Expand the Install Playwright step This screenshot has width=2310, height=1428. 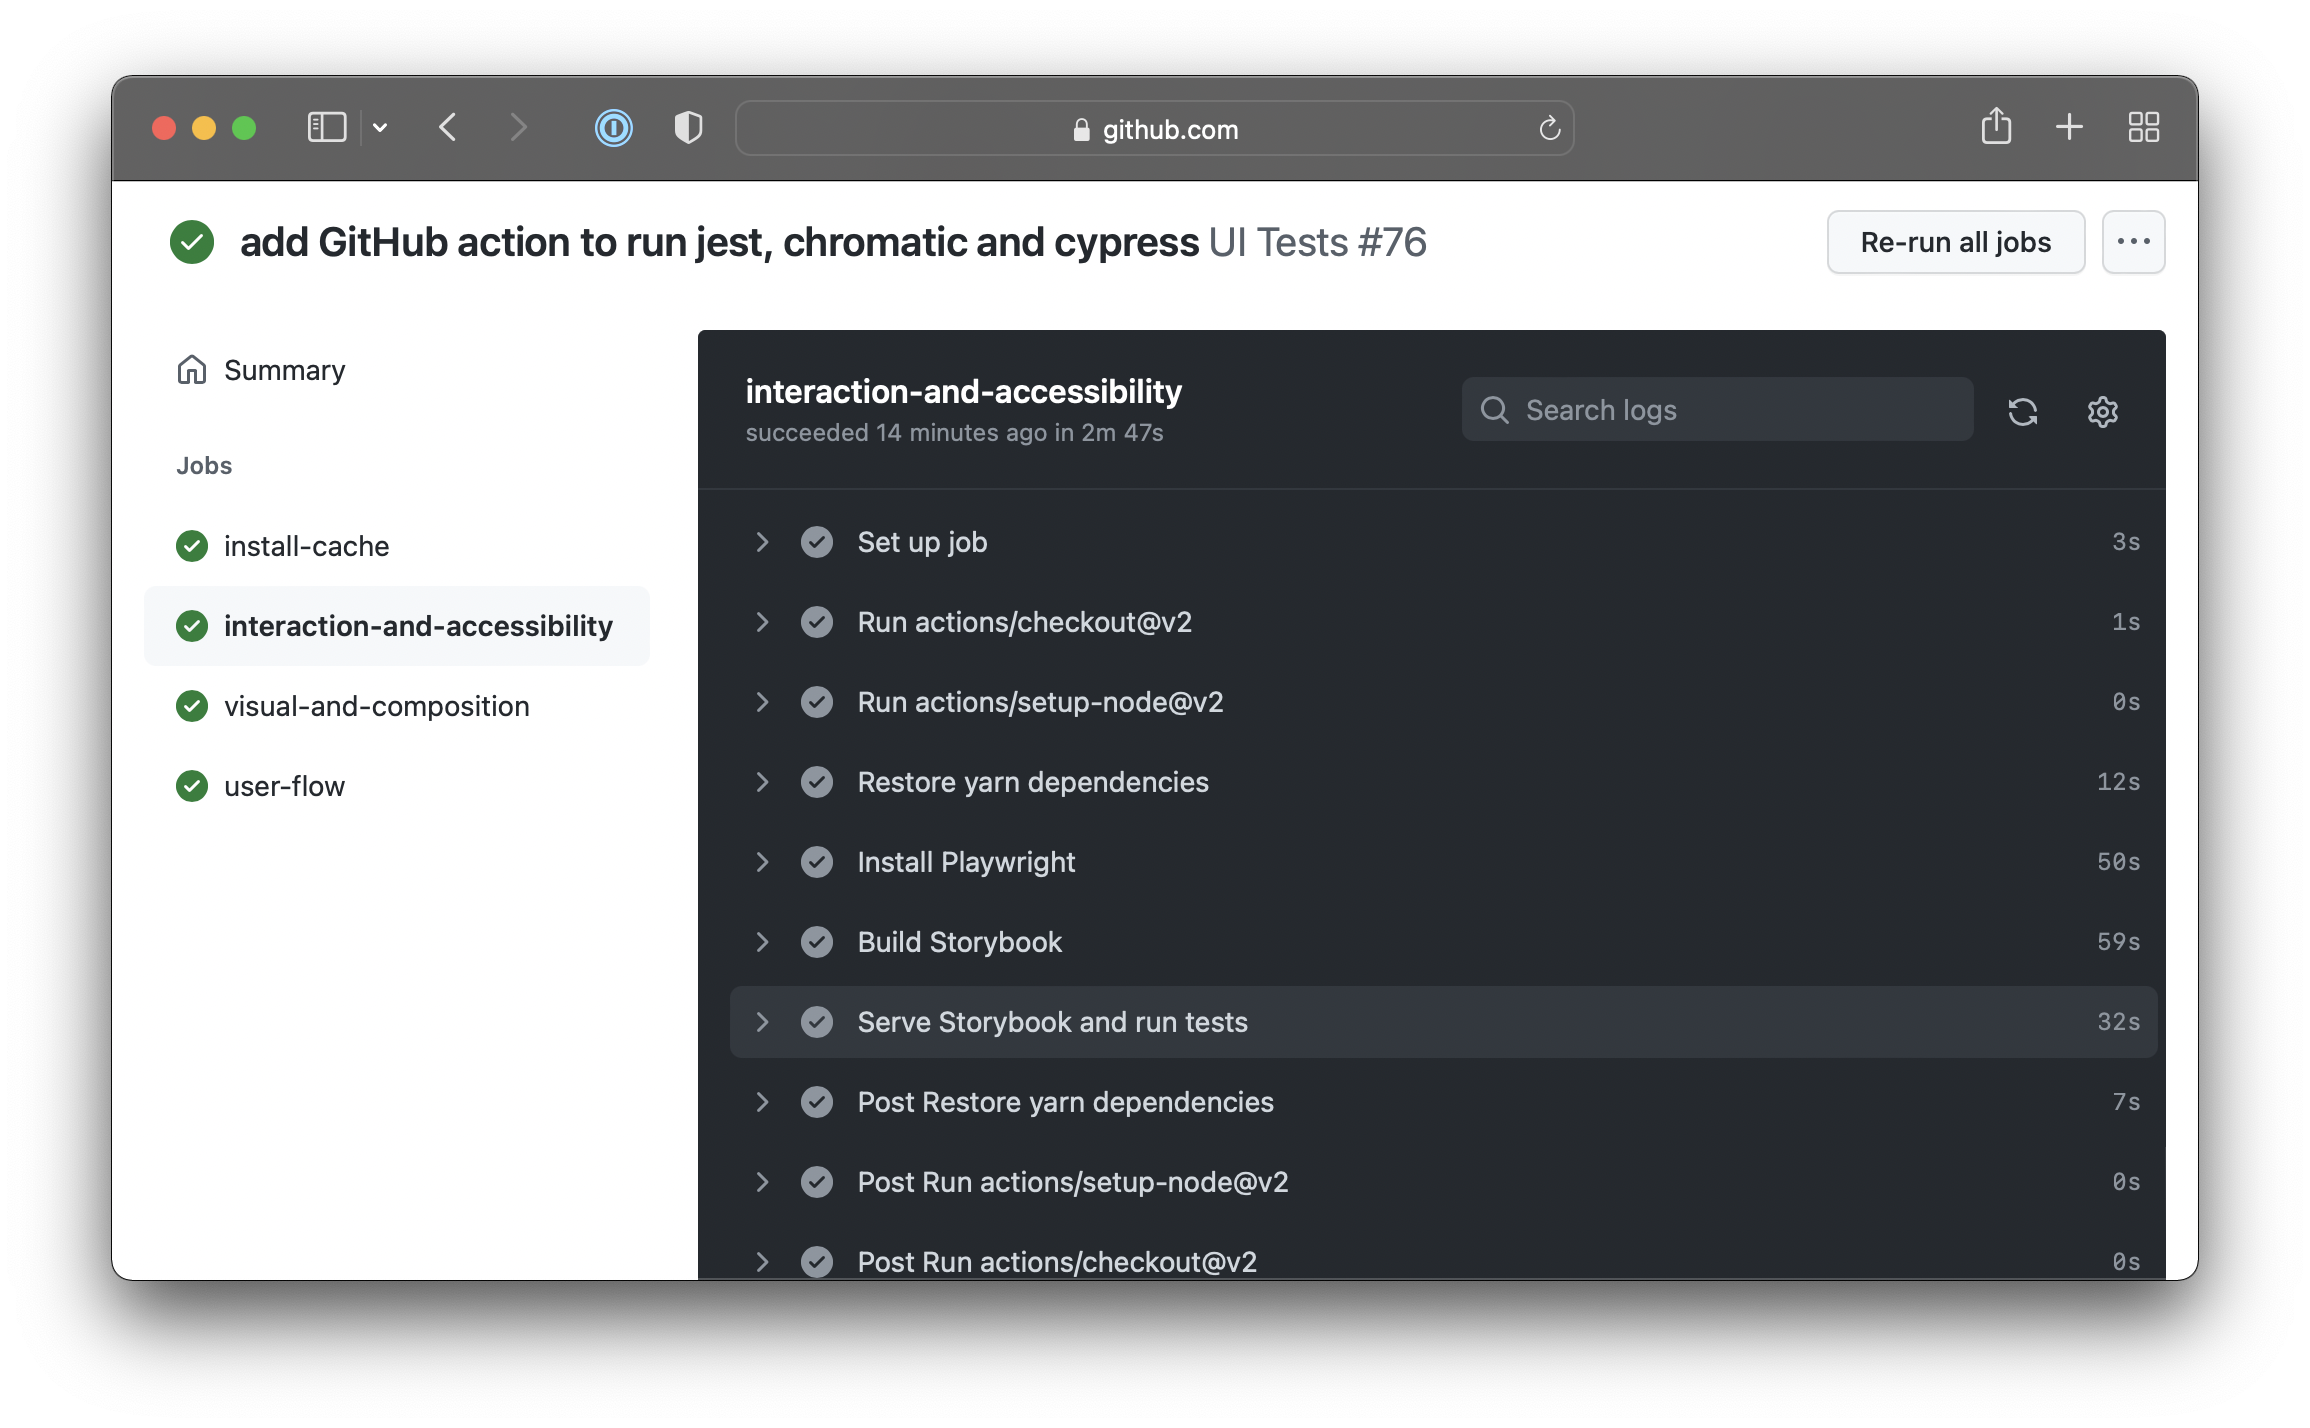coord(762,862)
